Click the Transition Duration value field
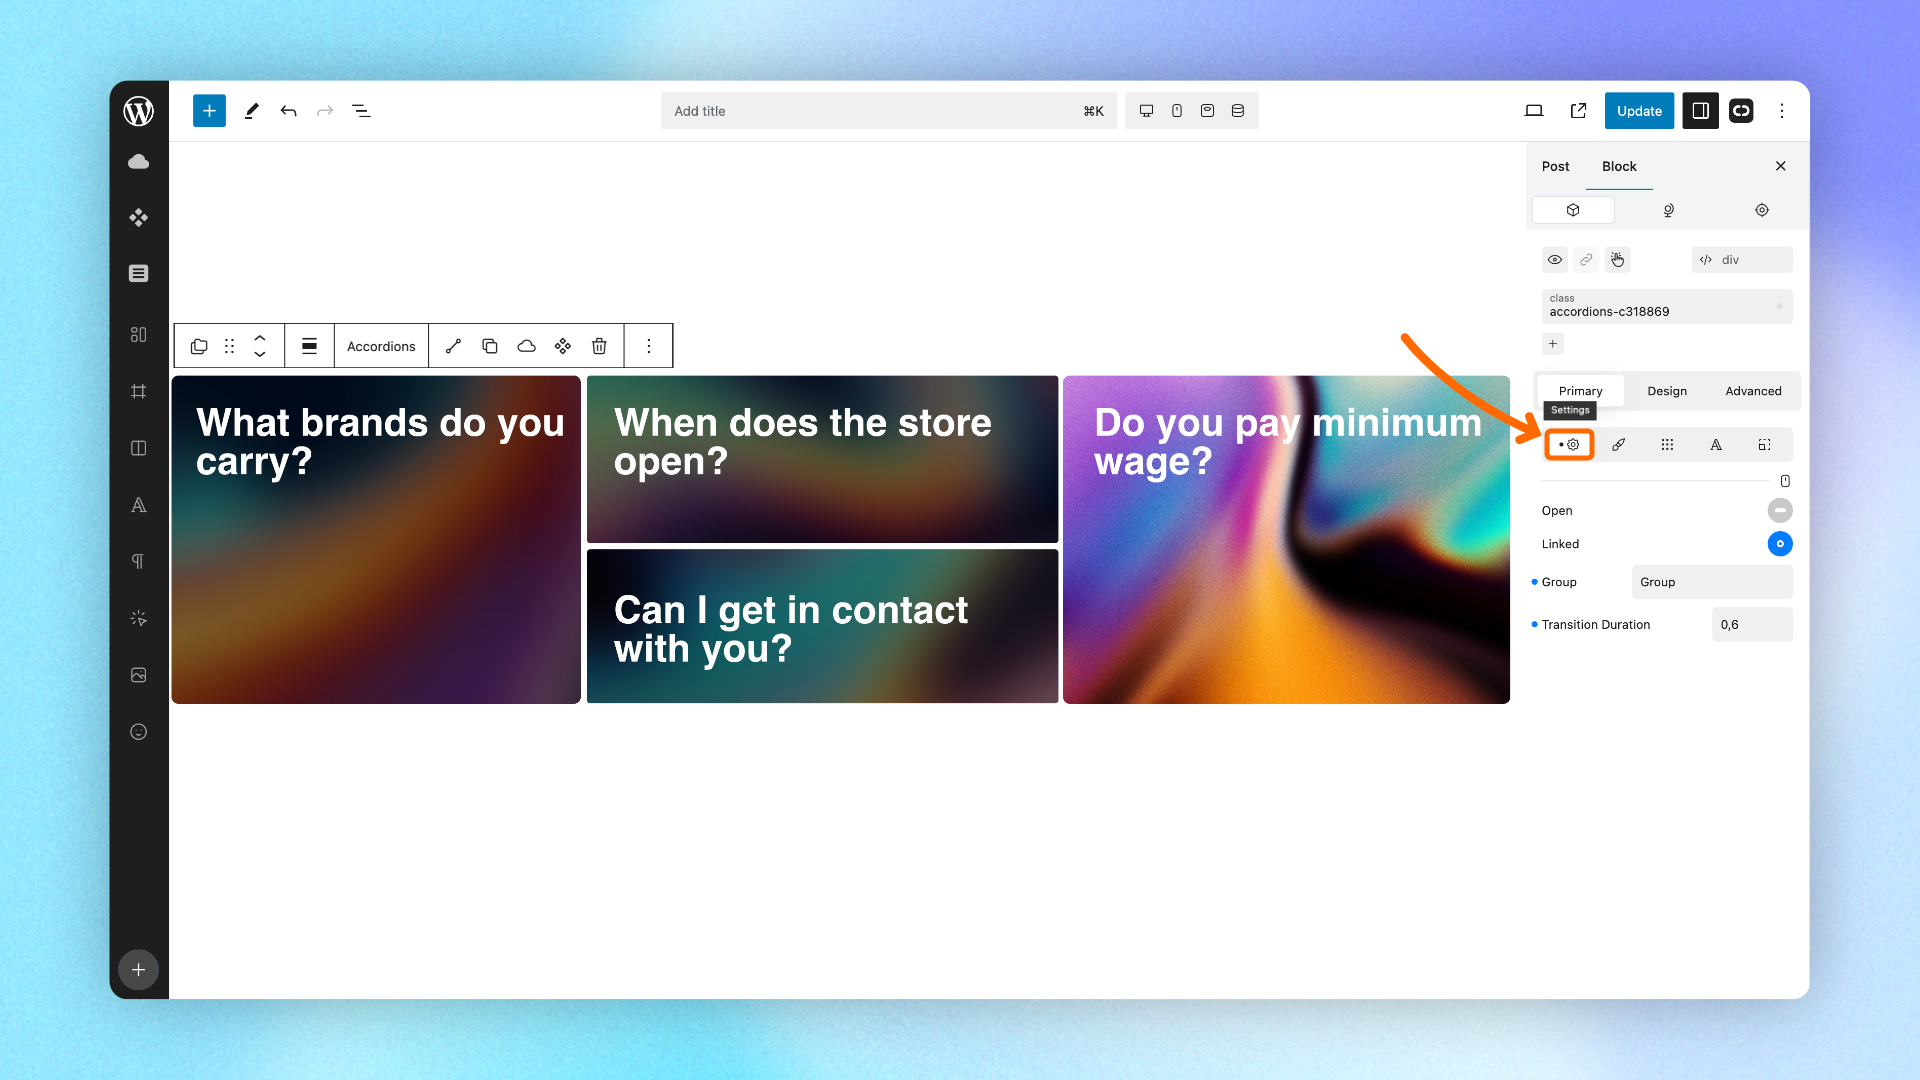Screen dimensions: 1920x1080 pos(1752,625)
